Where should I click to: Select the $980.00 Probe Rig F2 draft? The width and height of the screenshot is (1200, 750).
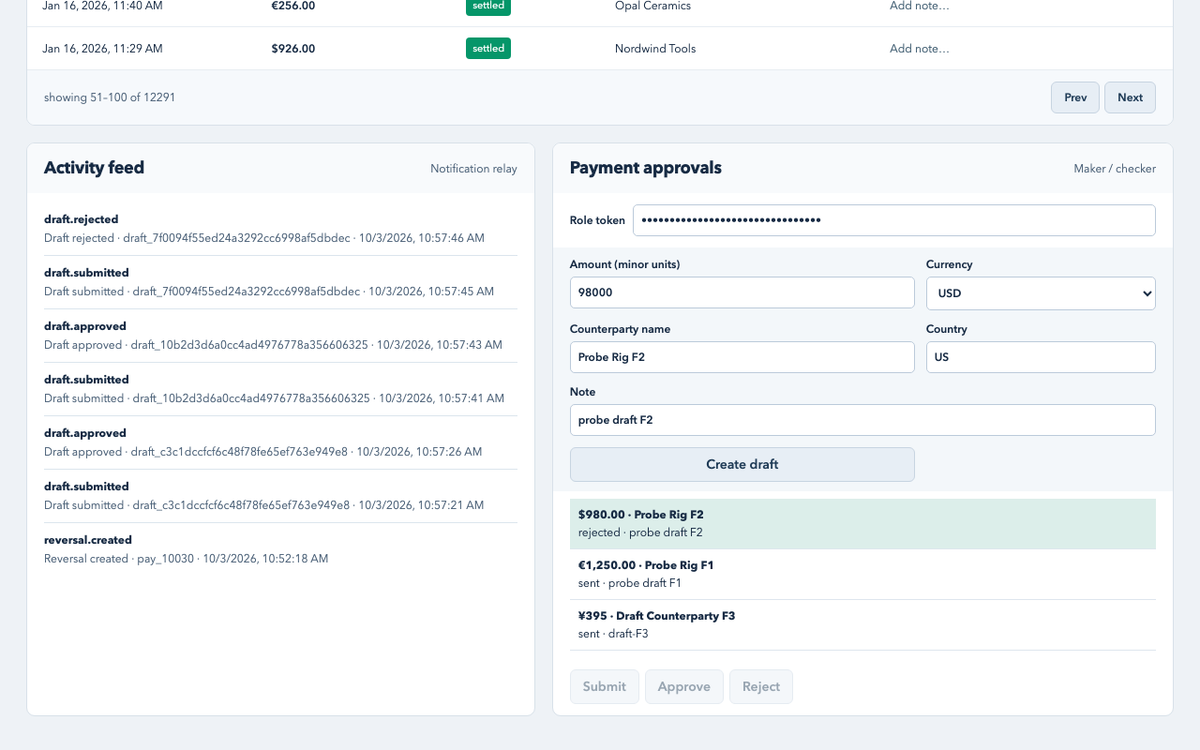pyautogui.click(x=863, y=524)
